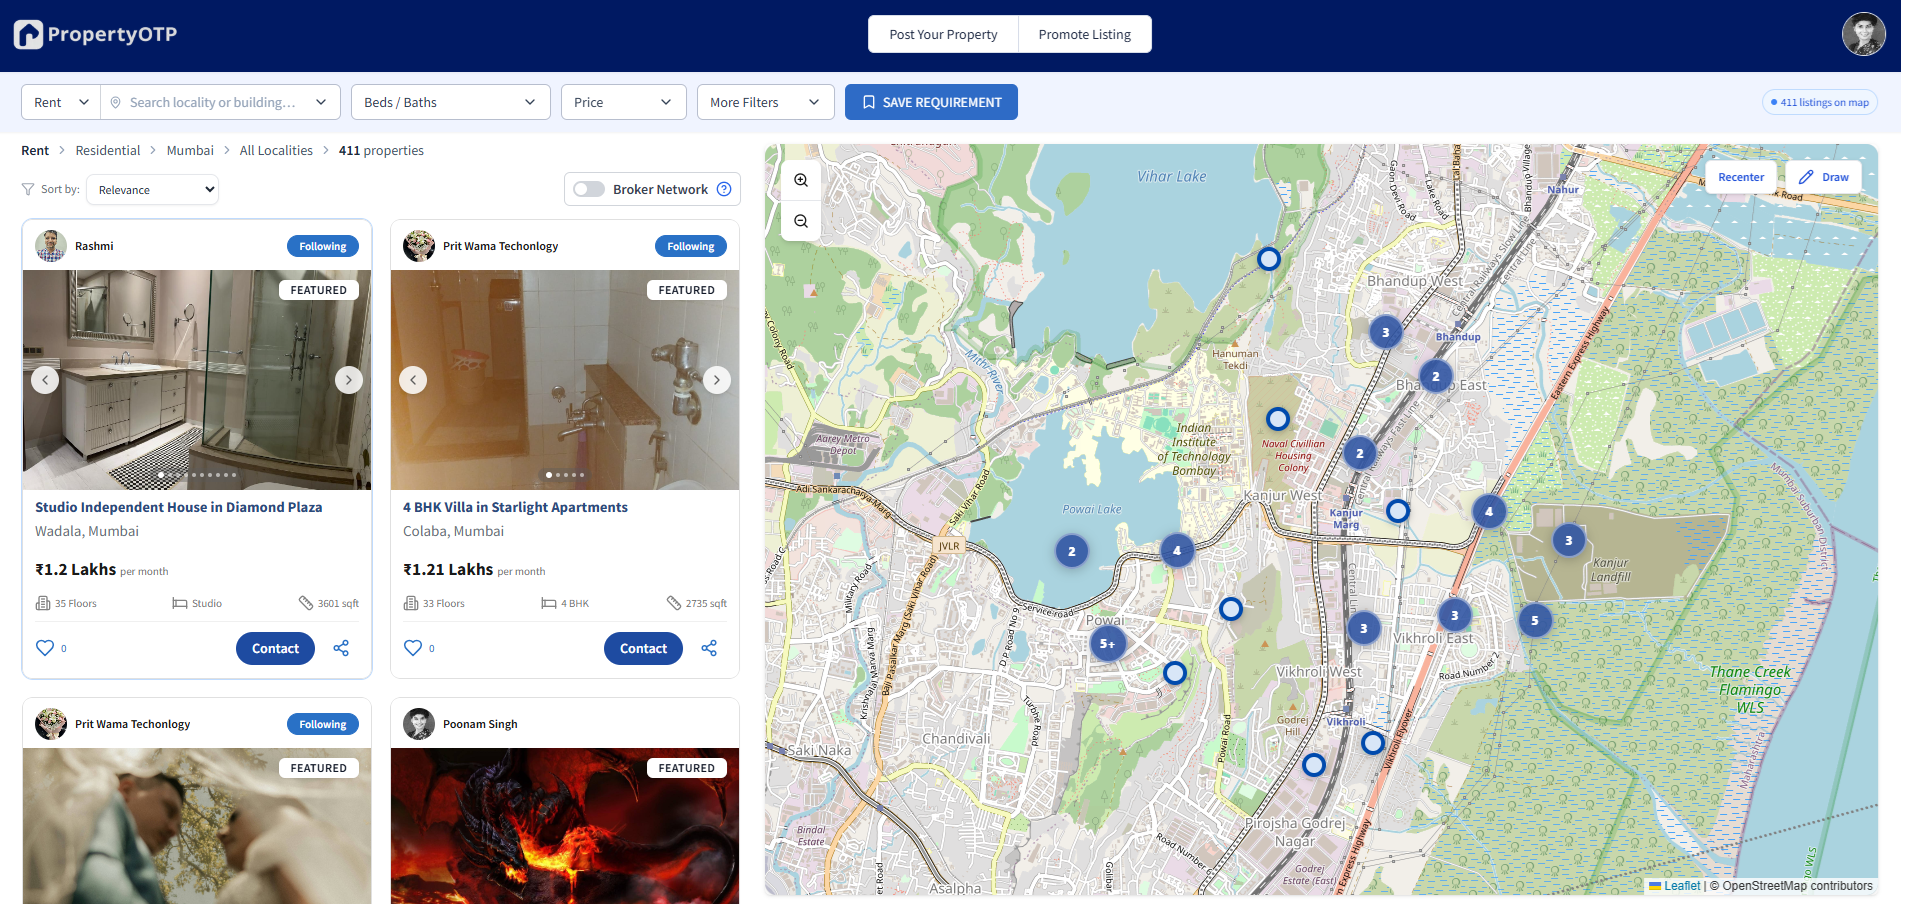Show previous photo of Starlight Apartments listing
The image size is (1905, 904).
point(413,380)
